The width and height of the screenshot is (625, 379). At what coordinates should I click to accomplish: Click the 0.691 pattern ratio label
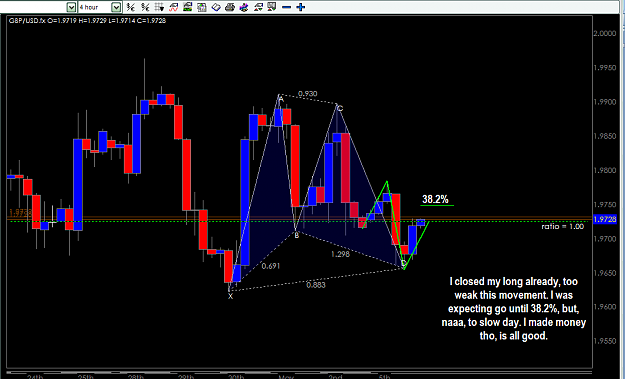271,266
